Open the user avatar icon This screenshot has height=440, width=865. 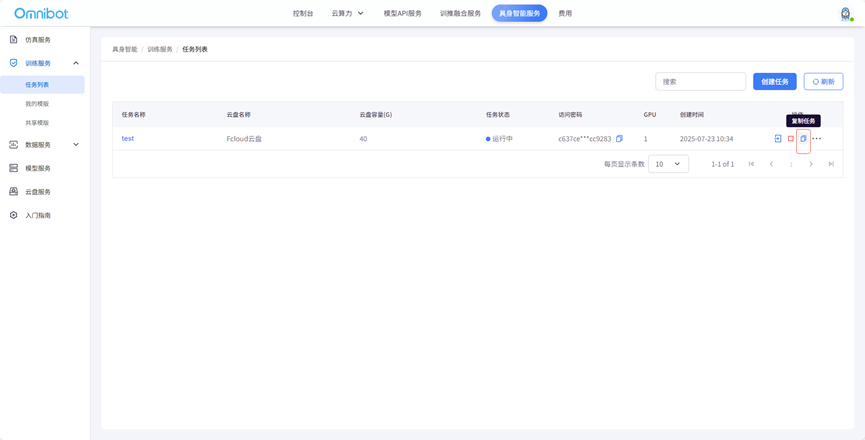845,14
